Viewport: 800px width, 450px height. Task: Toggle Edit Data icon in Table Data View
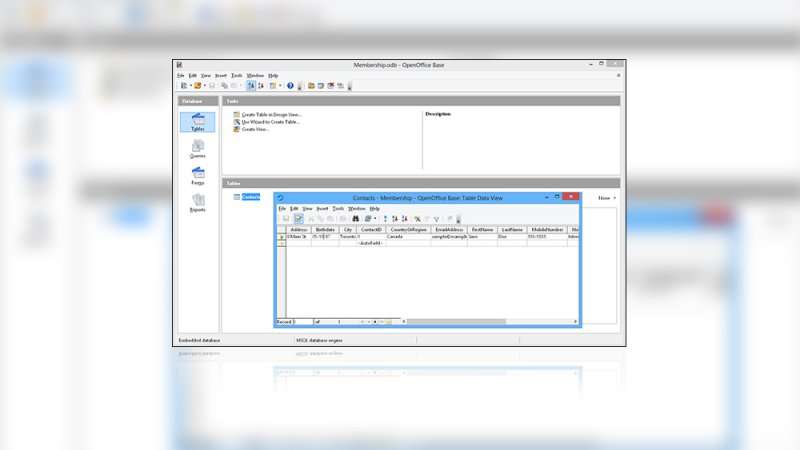pos(298,219)
